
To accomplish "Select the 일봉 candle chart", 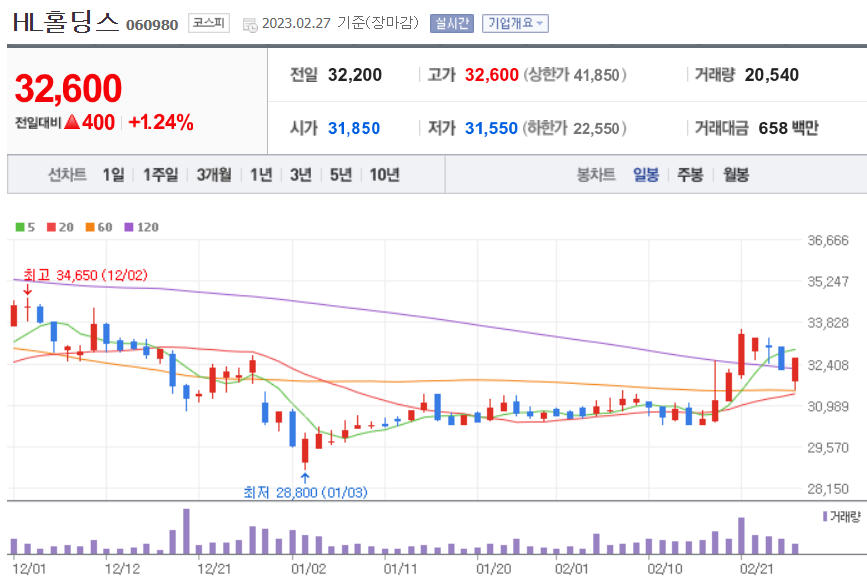I will point(646,175).
